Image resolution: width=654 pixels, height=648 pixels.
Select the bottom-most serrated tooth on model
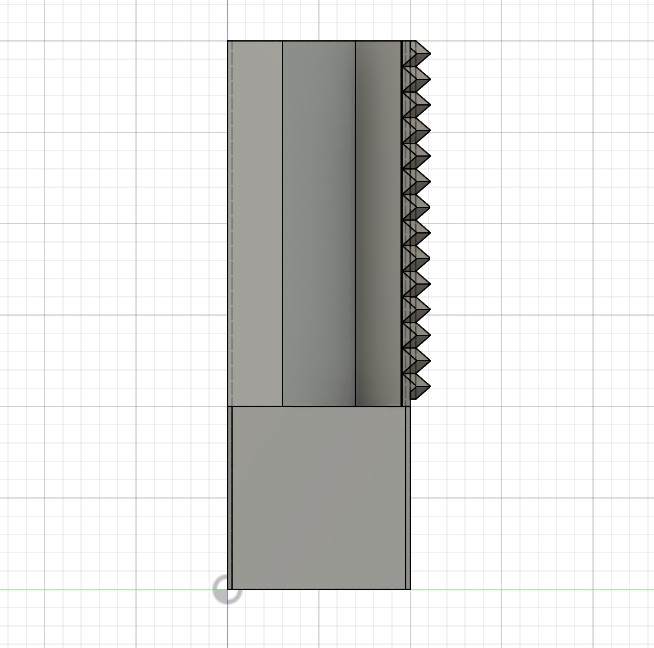[418, 386]
